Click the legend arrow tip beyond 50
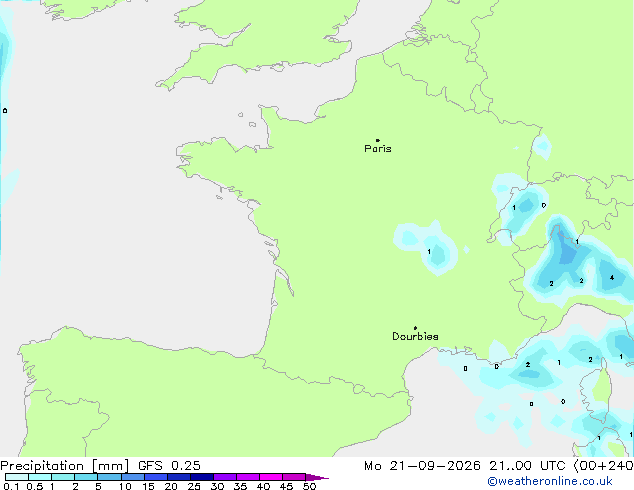The width and height of the screenshot is (634, 490). click(317, 477)
